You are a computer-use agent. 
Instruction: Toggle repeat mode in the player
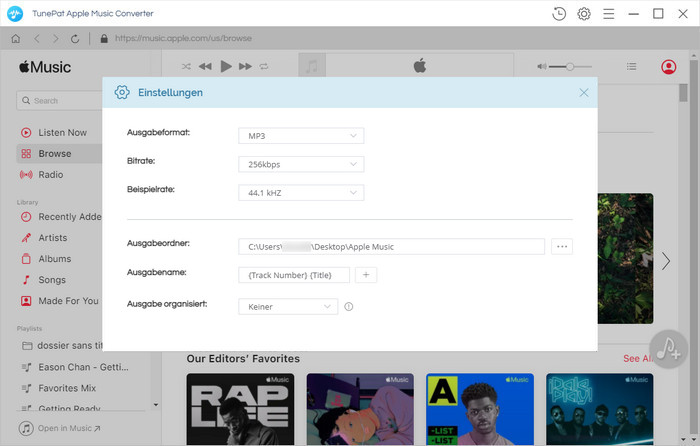pyautogui.click(x=264, y=67)
